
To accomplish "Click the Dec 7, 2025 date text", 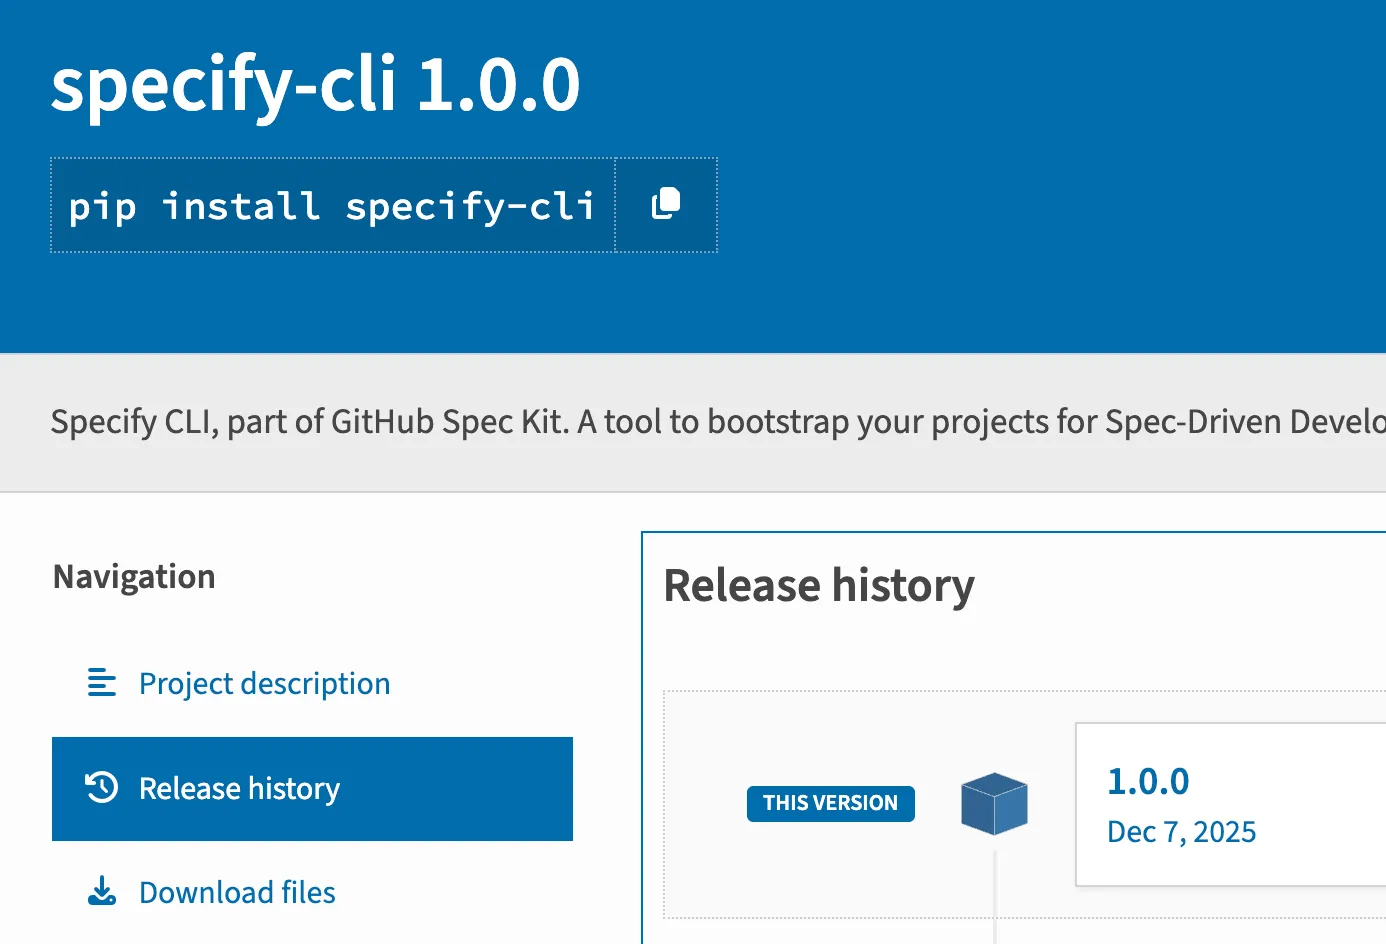I will [x=1181, y=831].
